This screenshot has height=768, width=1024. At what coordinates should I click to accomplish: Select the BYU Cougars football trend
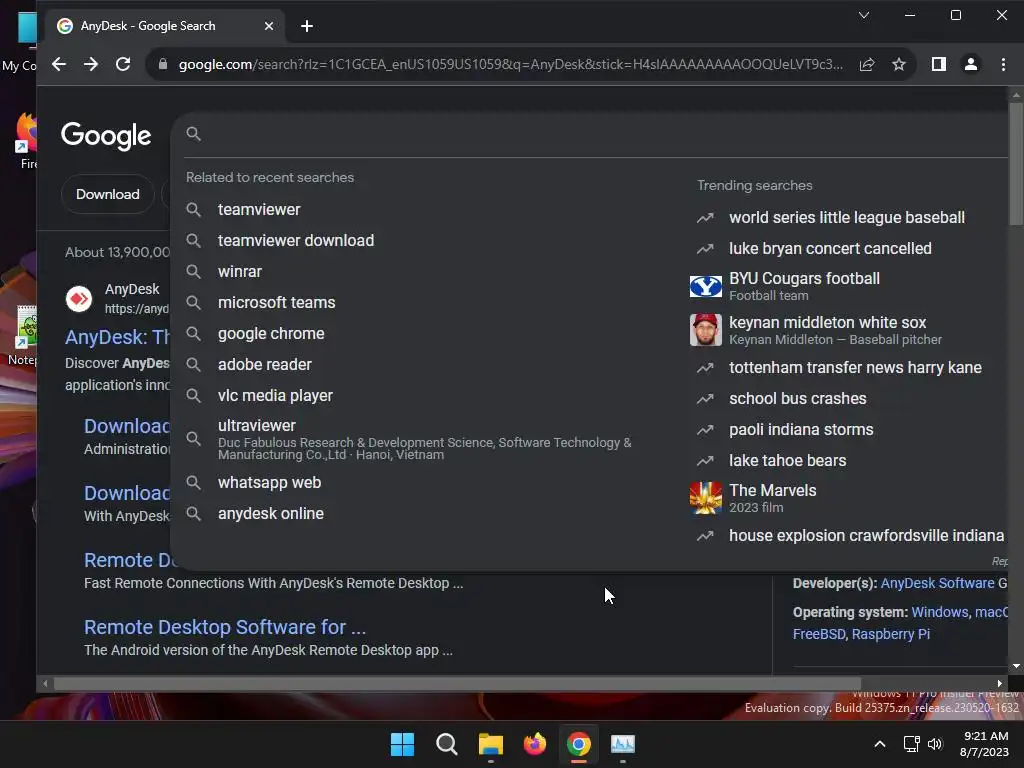pos(804,286)
